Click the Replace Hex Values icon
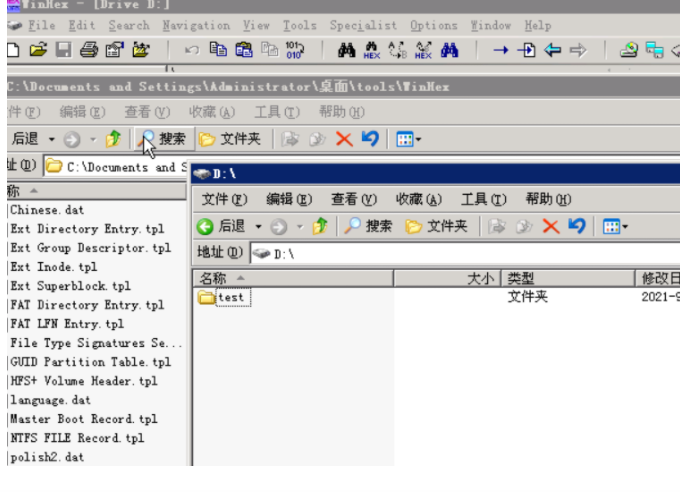 coord(423,50)
